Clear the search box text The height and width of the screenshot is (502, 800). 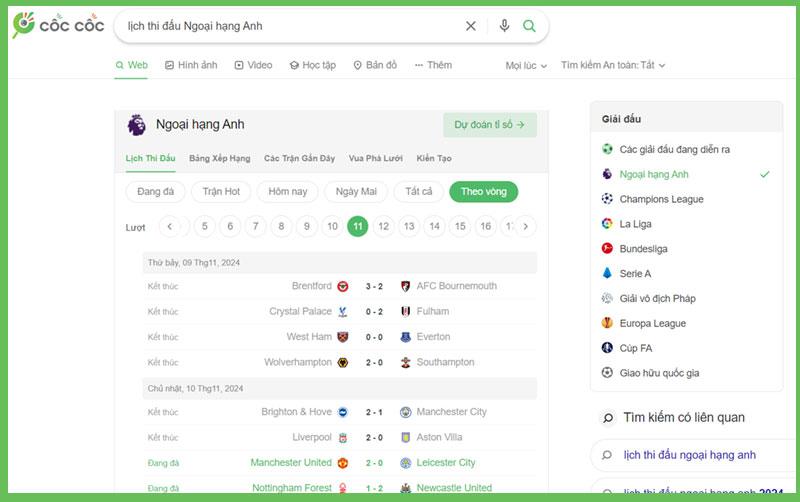pyautogui.click(x=471, y=26)
